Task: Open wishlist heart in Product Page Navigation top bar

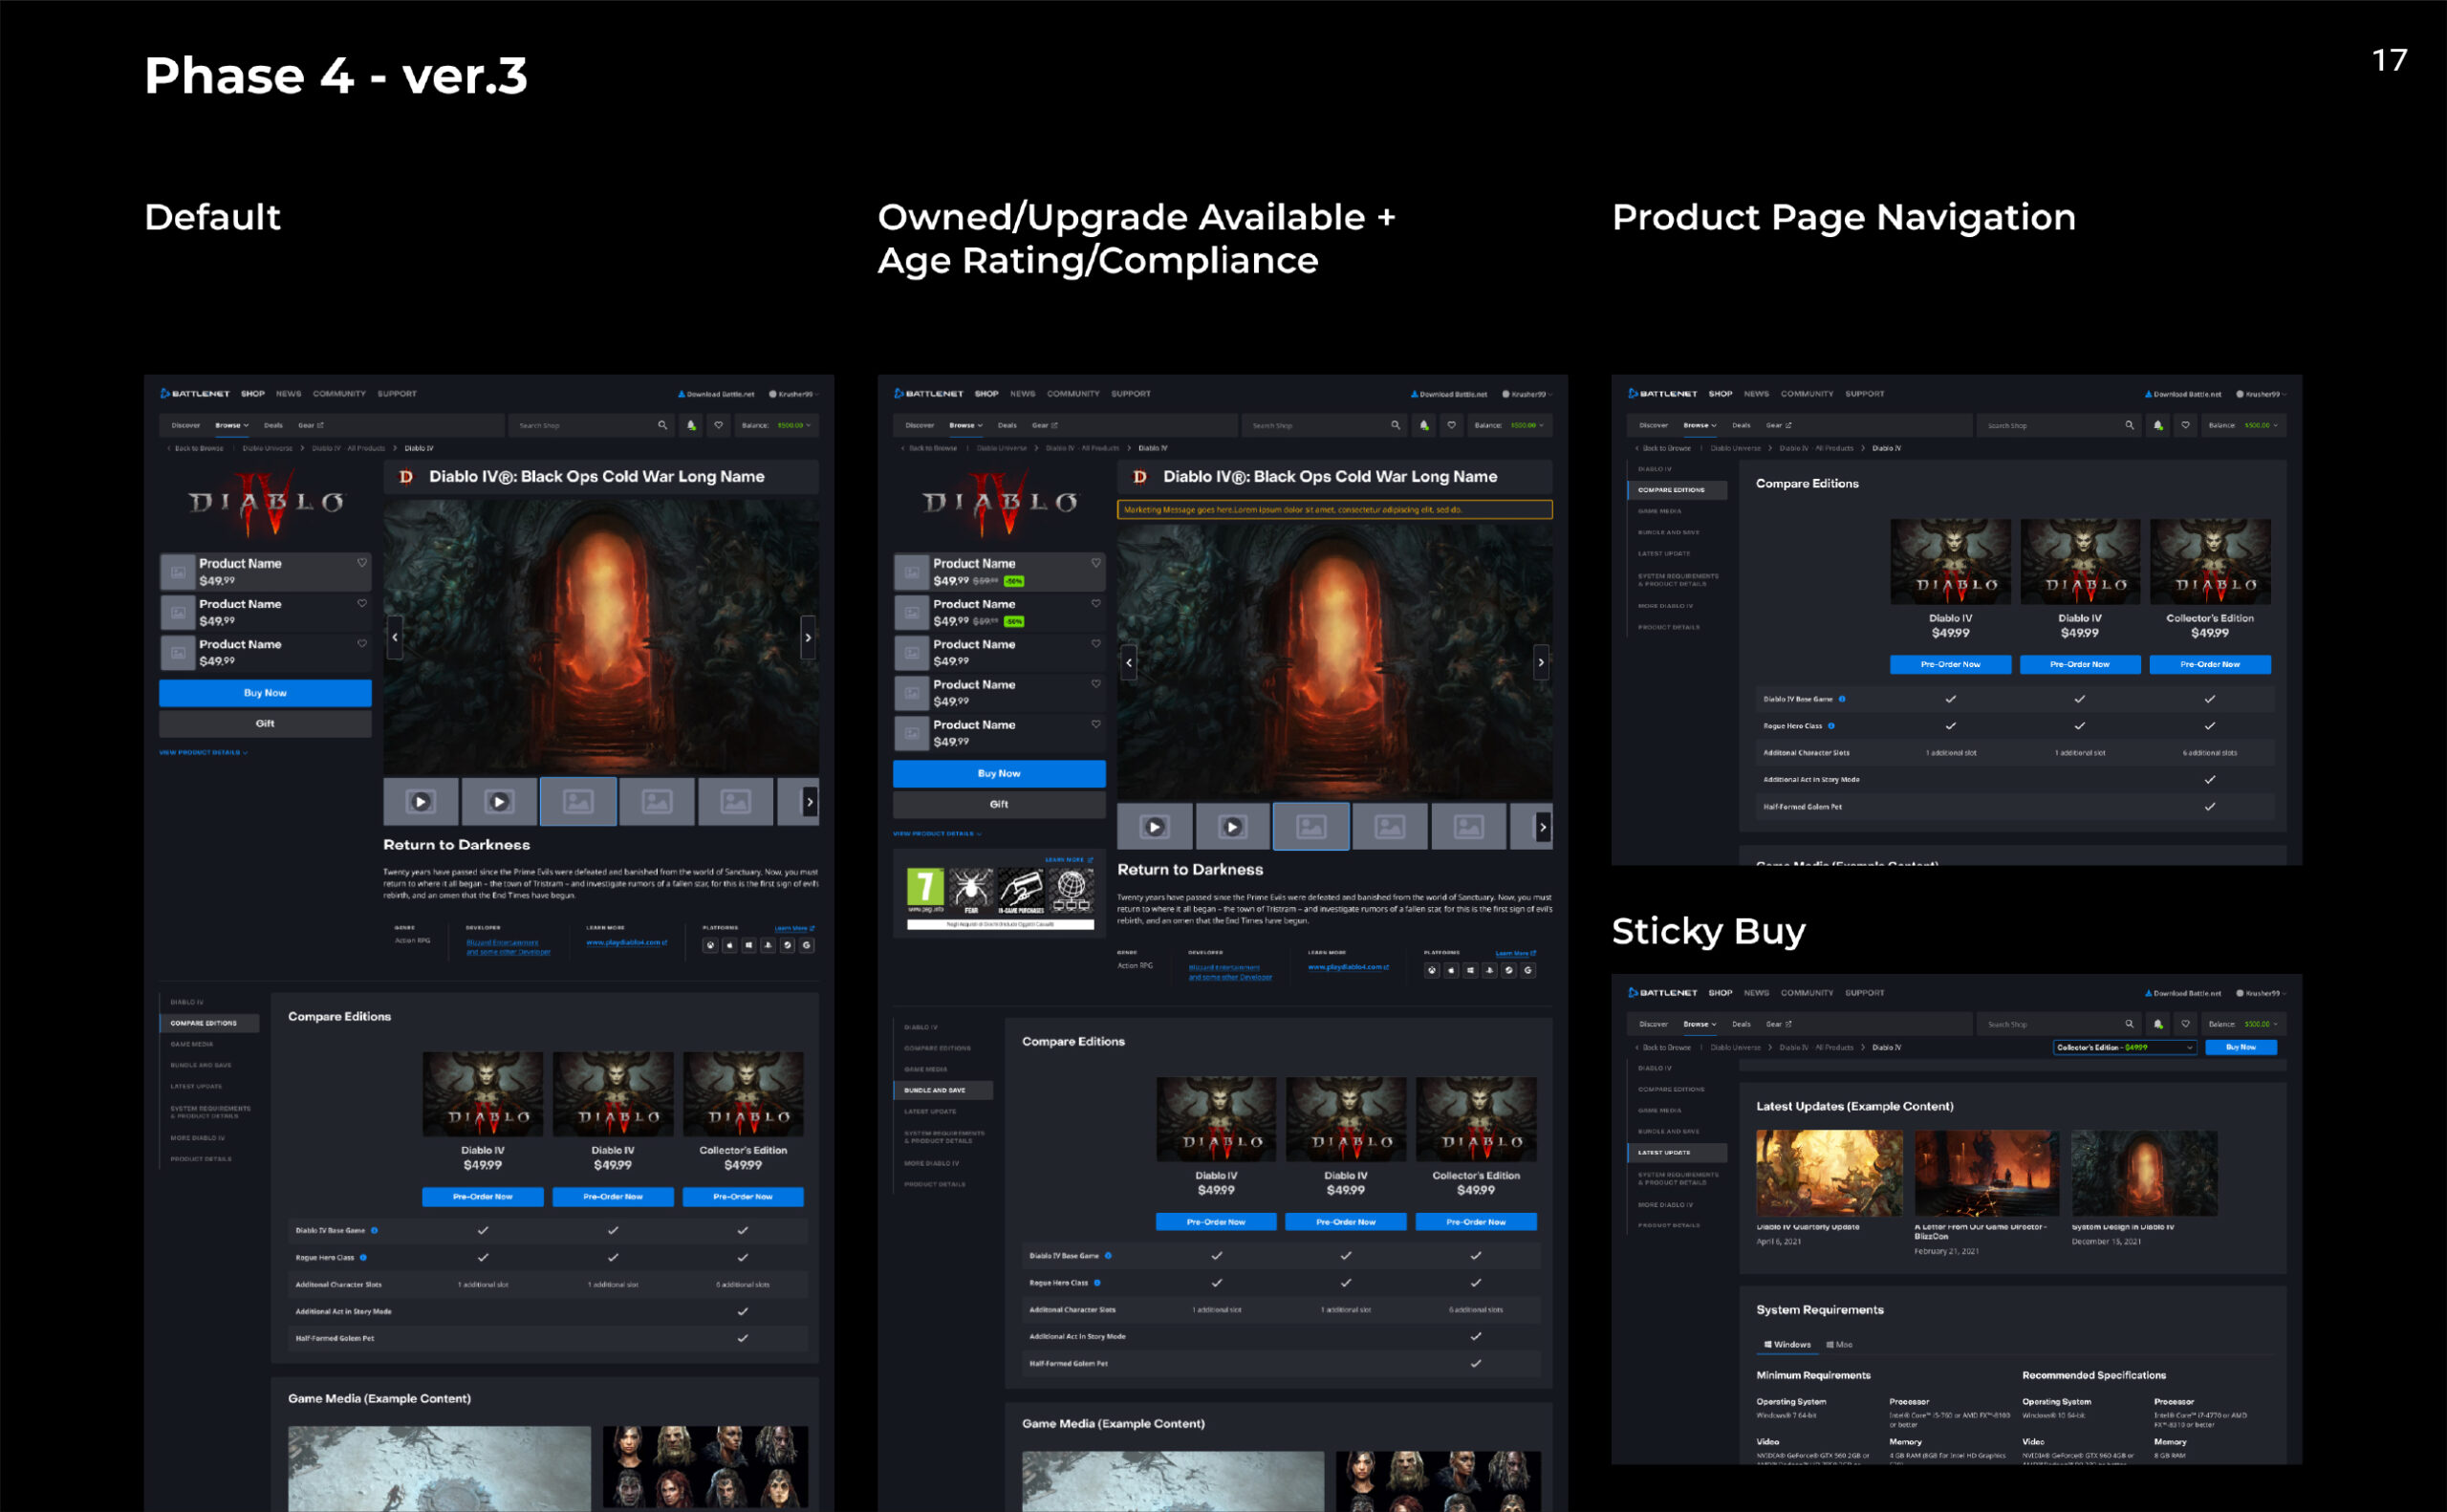Action: 2185,425
